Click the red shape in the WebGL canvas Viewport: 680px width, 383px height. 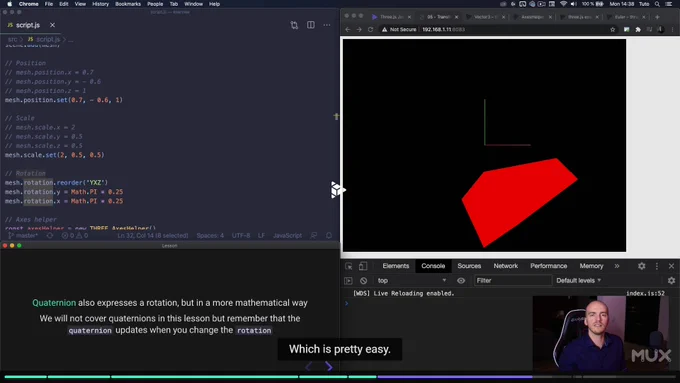click(x=519, y=201)
